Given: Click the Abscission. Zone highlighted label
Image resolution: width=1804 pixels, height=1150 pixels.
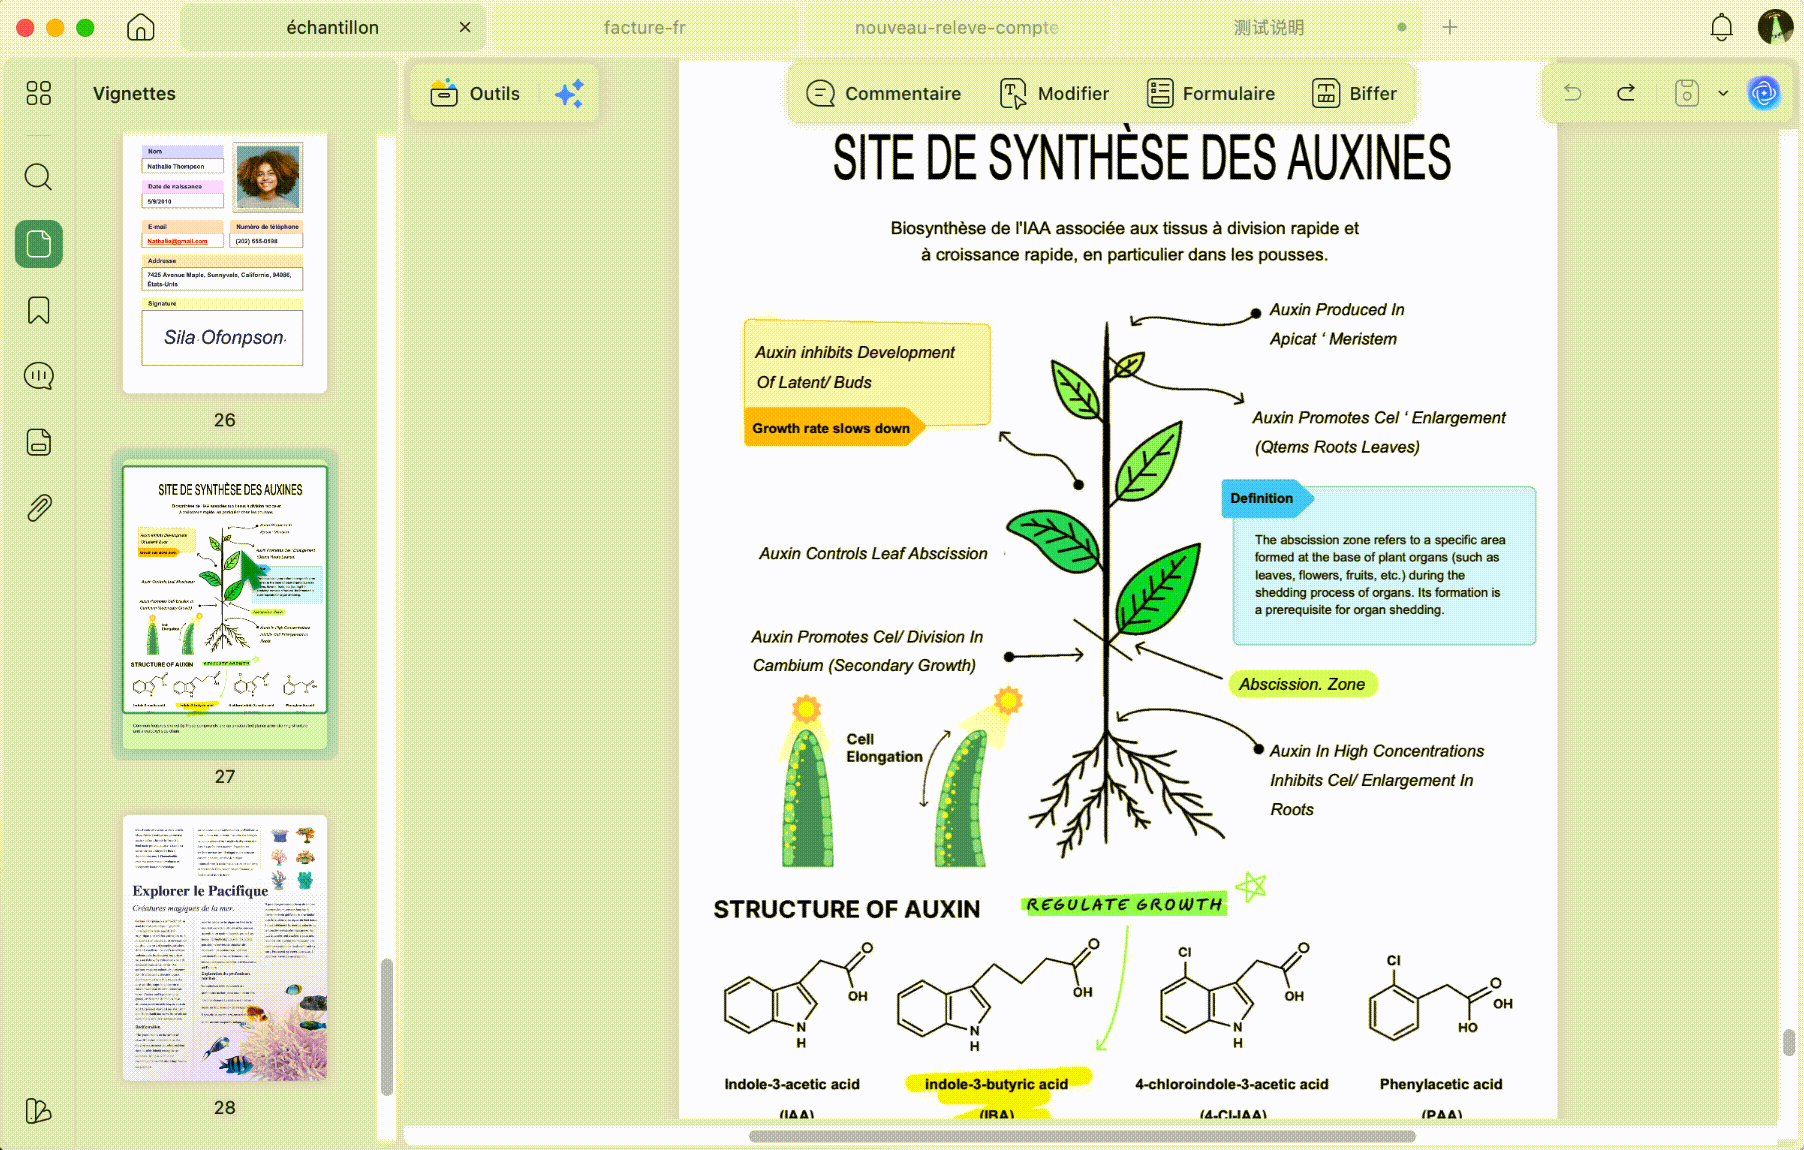Looking at the screenshot, I should click(x=1302, y=684).
